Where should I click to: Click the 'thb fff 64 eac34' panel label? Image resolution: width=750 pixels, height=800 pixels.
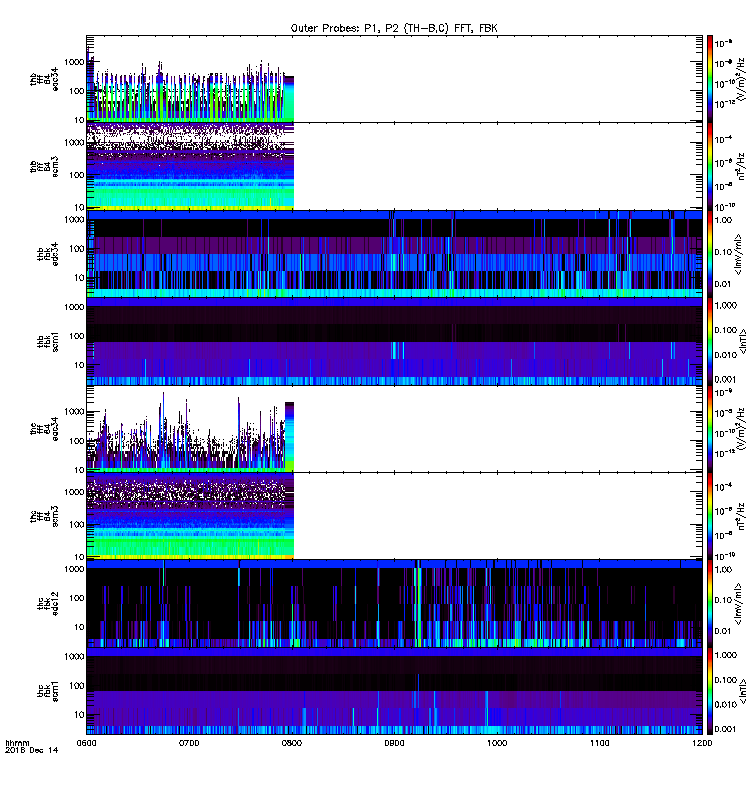coord(44,79)
